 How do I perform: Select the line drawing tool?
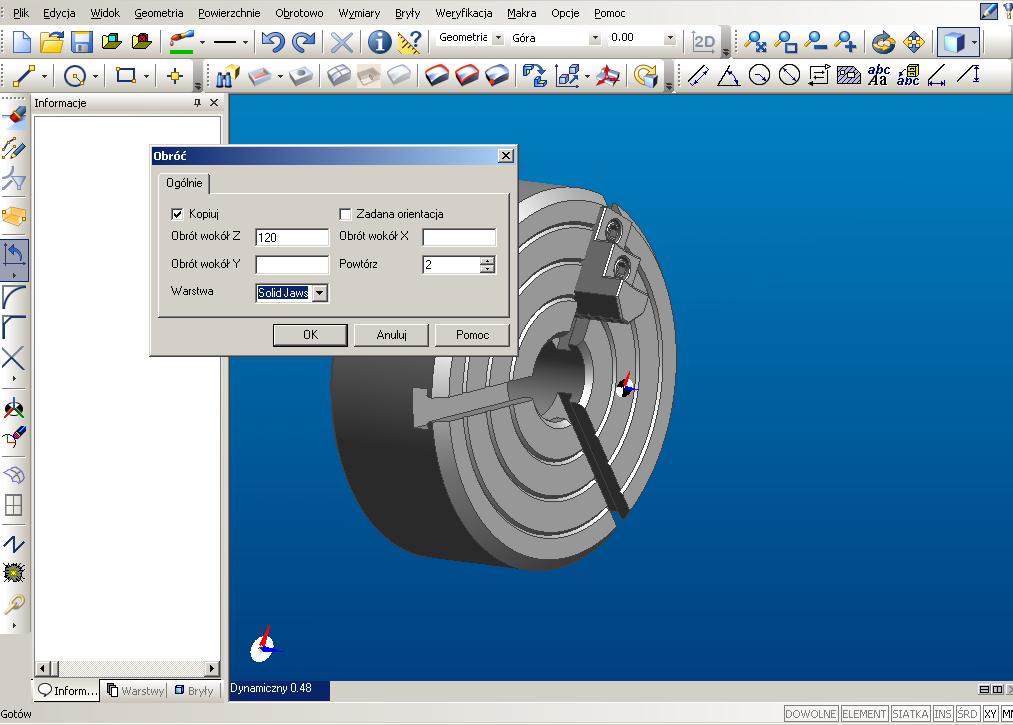coord(24,76)
